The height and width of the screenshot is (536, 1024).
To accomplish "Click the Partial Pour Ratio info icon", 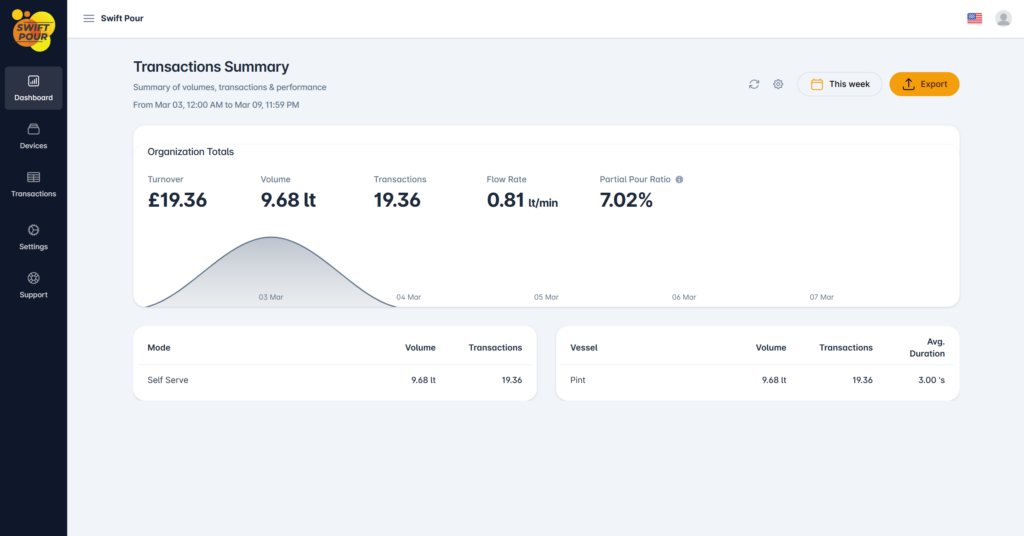I will point(679,180).
